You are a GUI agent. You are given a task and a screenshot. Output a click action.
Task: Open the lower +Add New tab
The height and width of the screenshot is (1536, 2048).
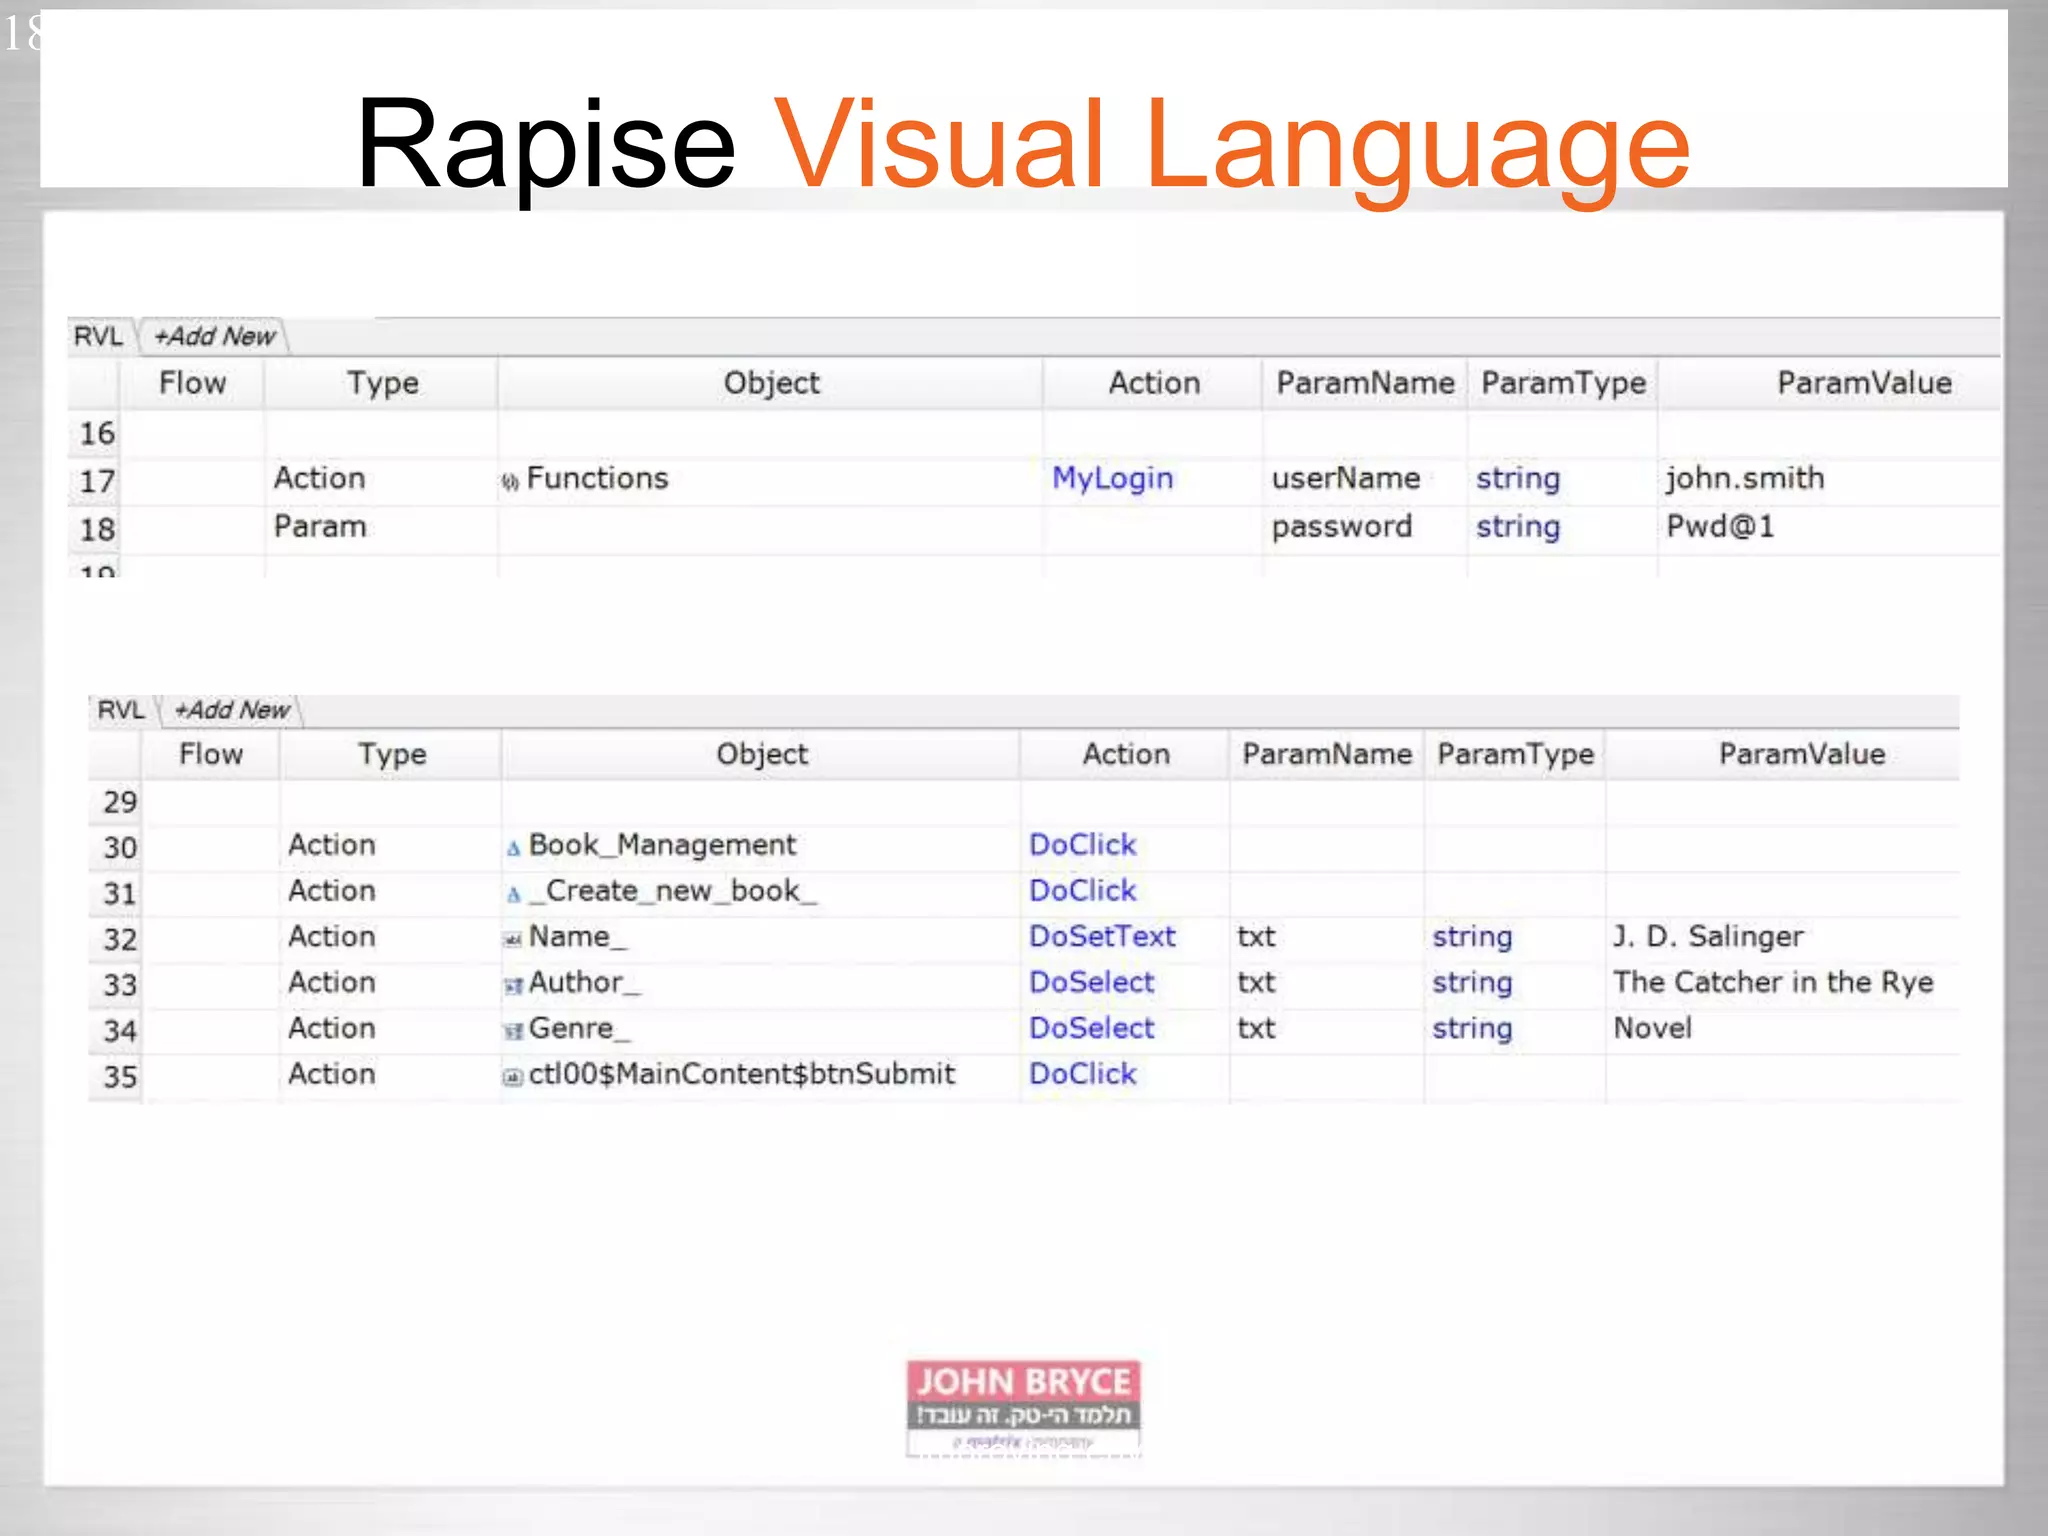232,710
